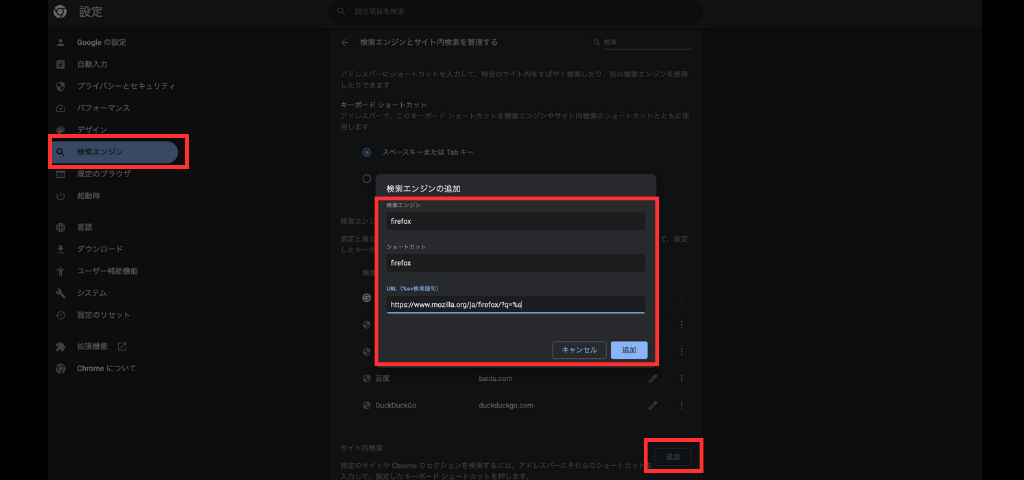The image size is (1024, 480).
Task: Click the duckduckgo.com shortcut text
Action: (x=506, y=406)
